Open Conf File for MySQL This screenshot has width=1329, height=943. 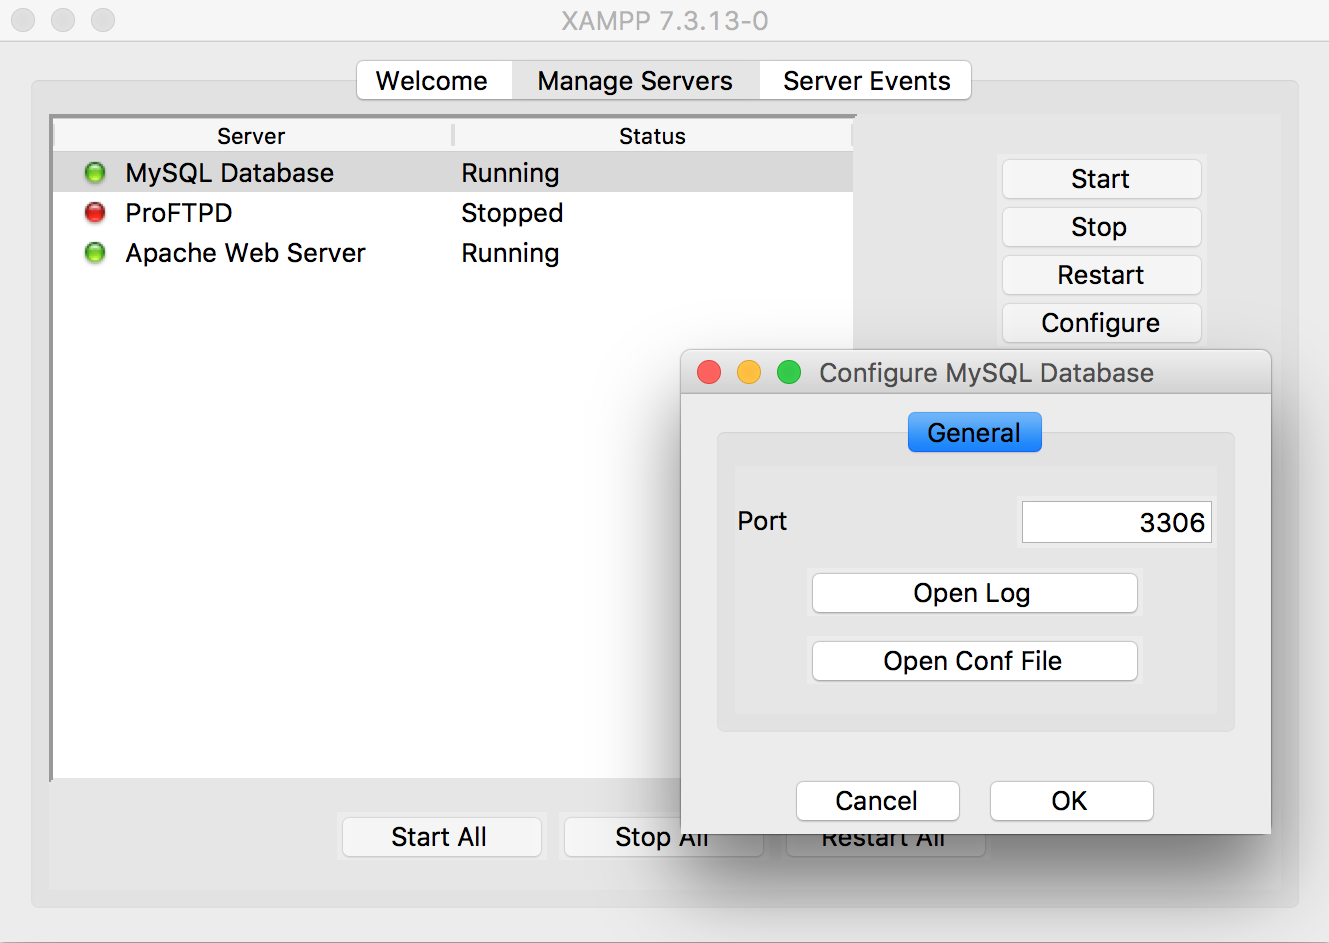(x=974, y=661)
